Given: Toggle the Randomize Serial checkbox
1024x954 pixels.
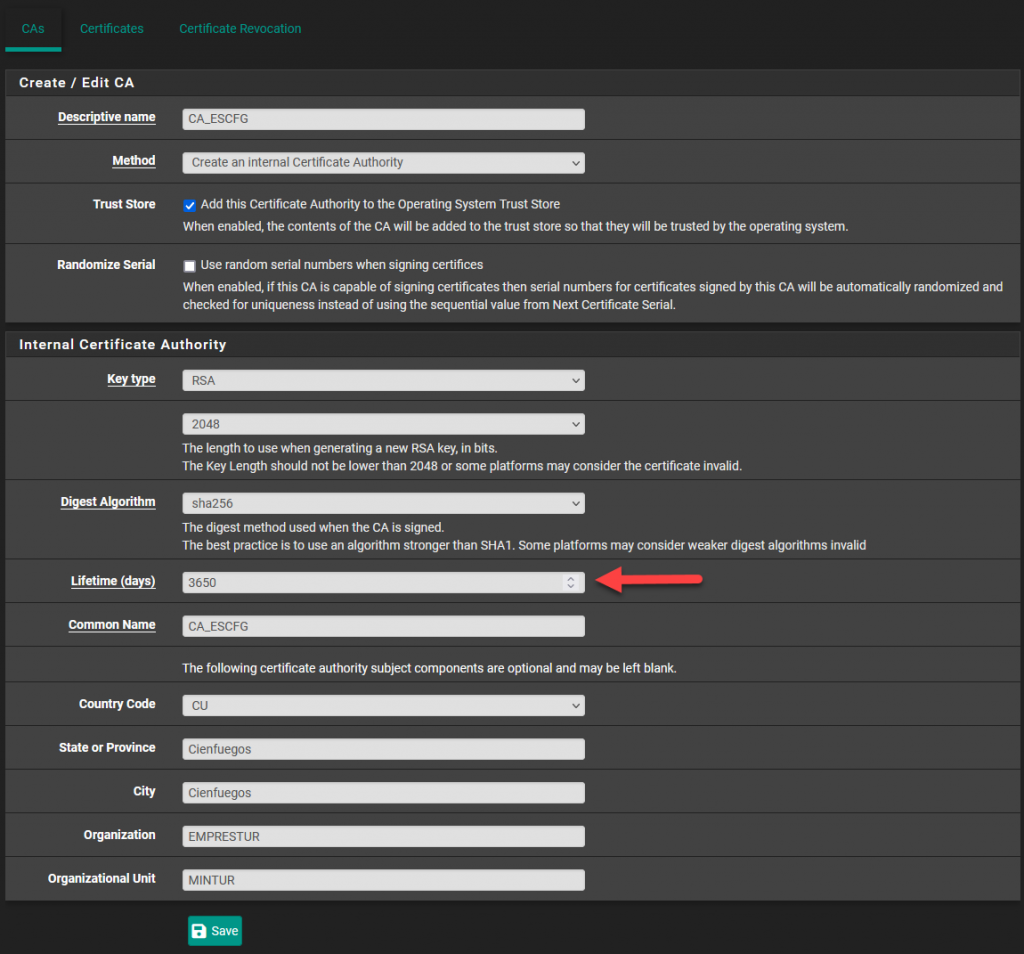Looking at the screenshot, I should coord(189,266).
